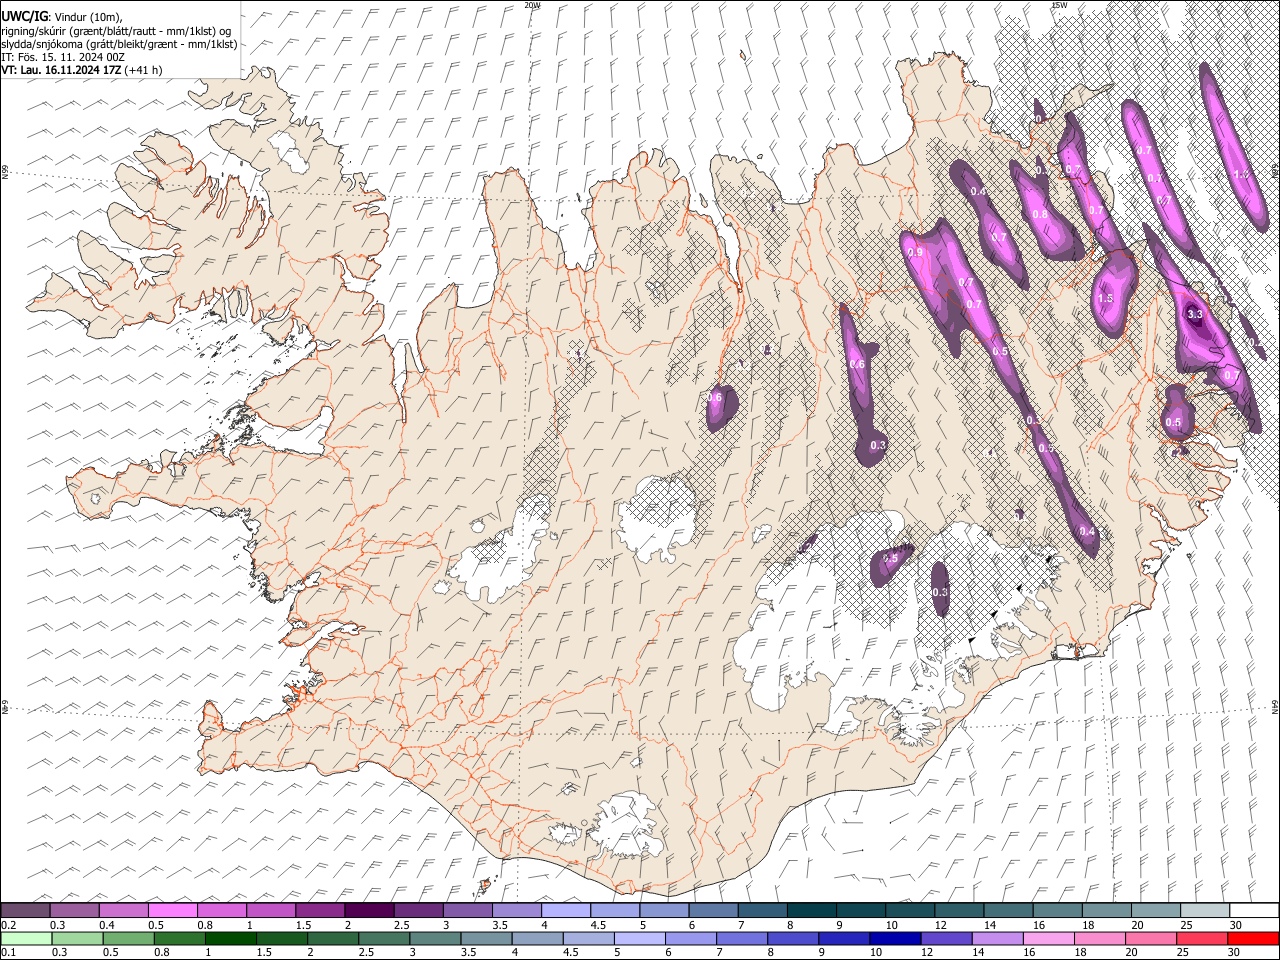The height and width of the screenshot is (960, 1280).
Task: Click the white swatch labelled 30 in upper scale
Action: 1254,911
